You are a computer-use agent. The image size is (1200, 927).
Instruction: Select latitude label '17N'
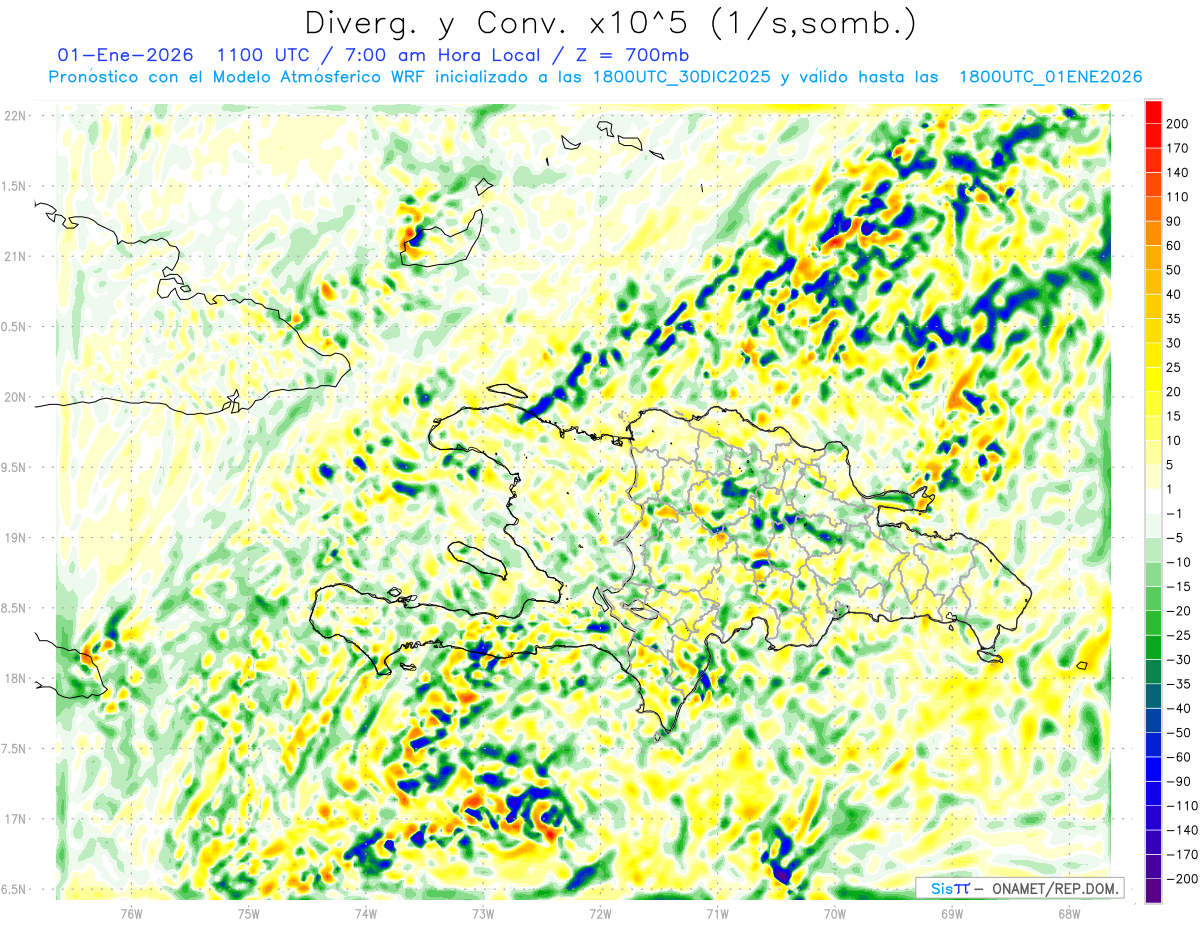click(x=16, y=819)
